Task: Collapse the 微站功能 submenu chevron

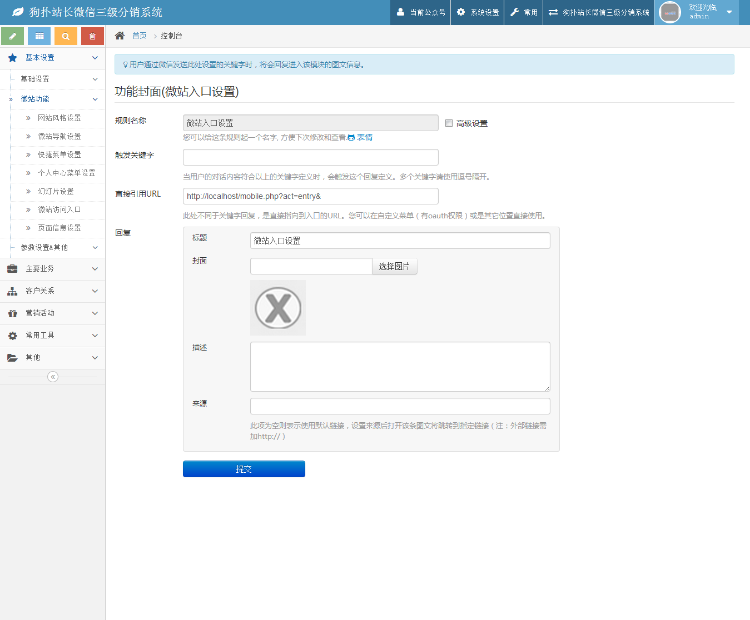Action: 95,99
